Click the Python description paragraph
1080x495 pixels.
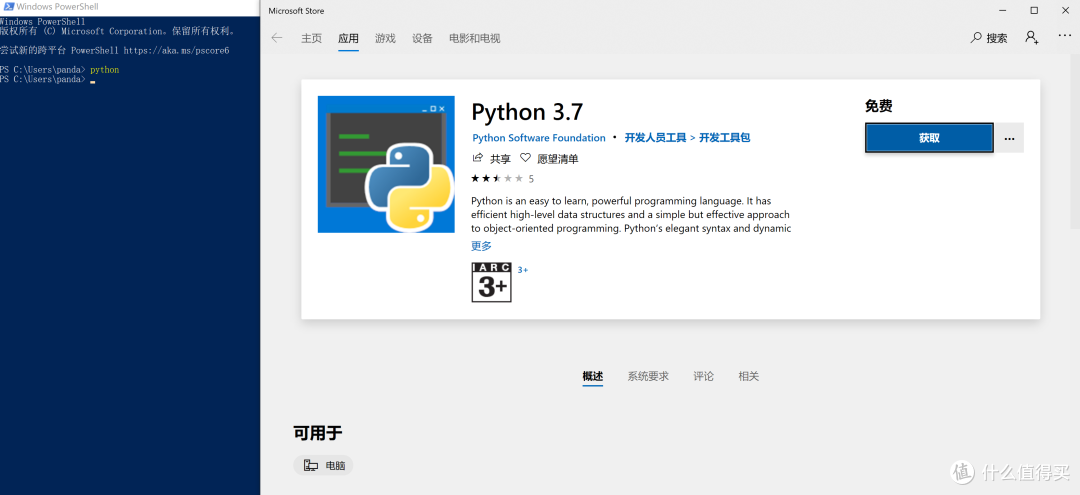click(631, 215)
